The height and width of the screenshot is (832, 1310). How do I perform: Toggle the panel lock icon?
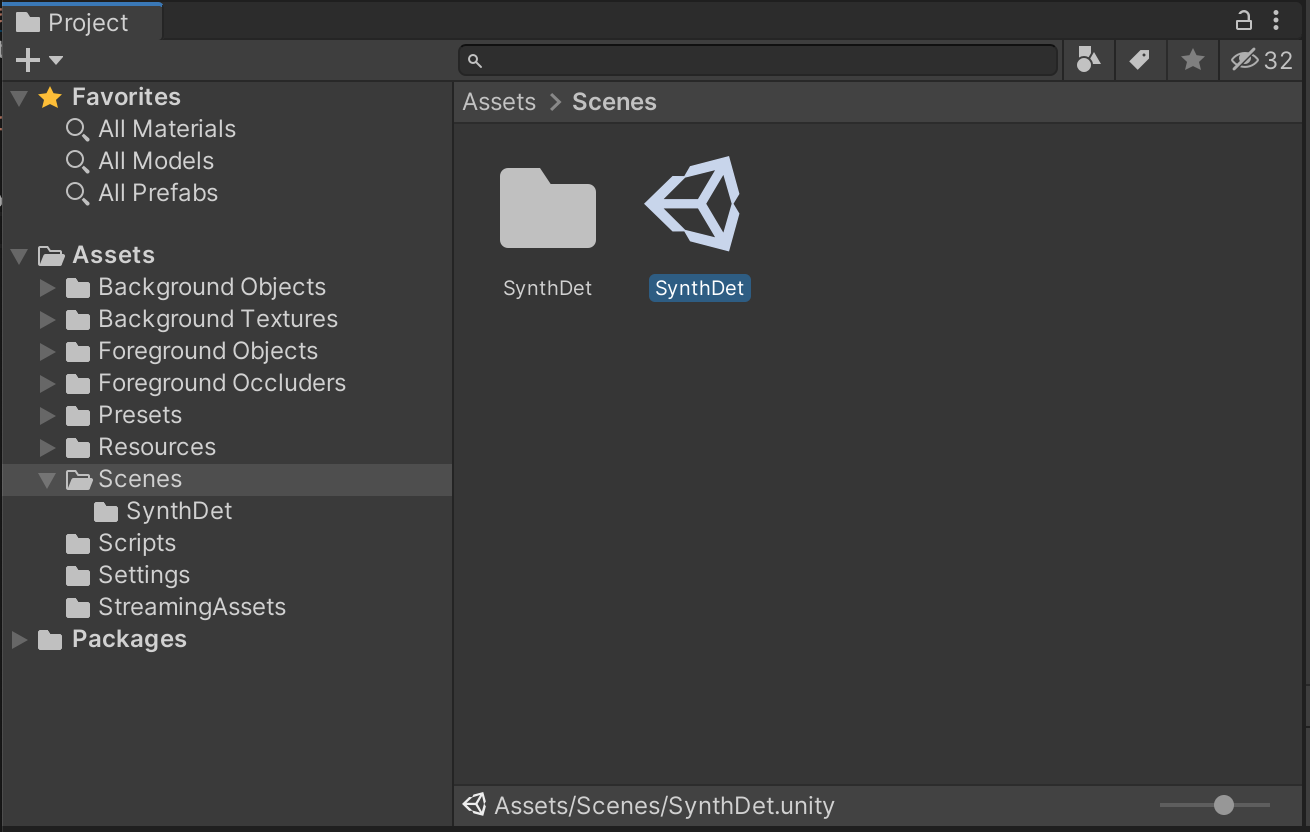pos(1244,20)
